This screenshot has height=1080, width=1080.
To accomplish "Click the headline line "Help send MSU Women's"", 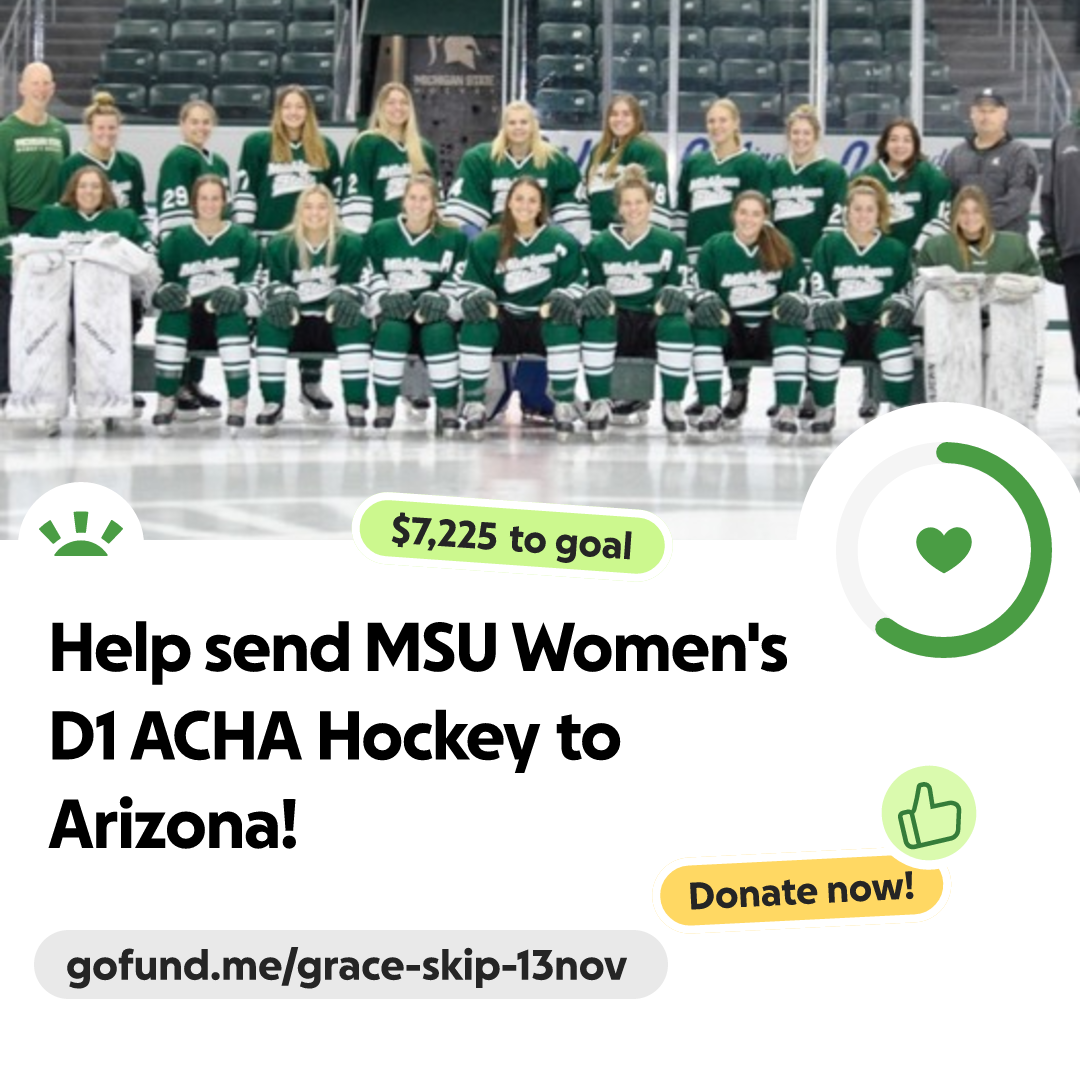I will pos(419,649).
